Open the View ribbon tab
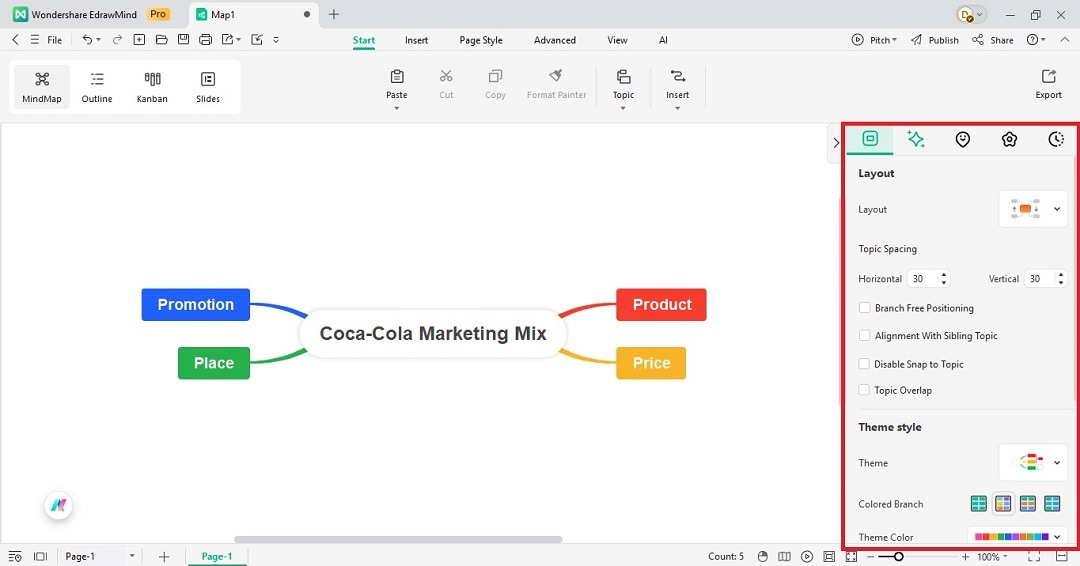The height and width of the screenshot is (566, 1080). click(617, 40)
